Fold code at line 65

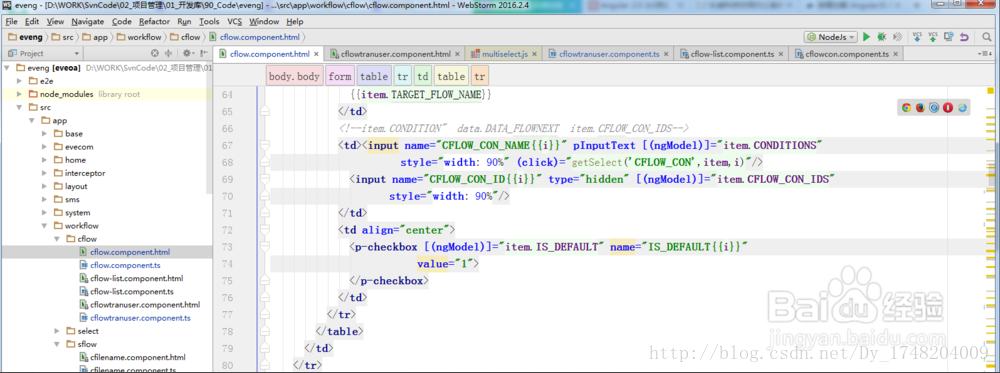point(264,112)
